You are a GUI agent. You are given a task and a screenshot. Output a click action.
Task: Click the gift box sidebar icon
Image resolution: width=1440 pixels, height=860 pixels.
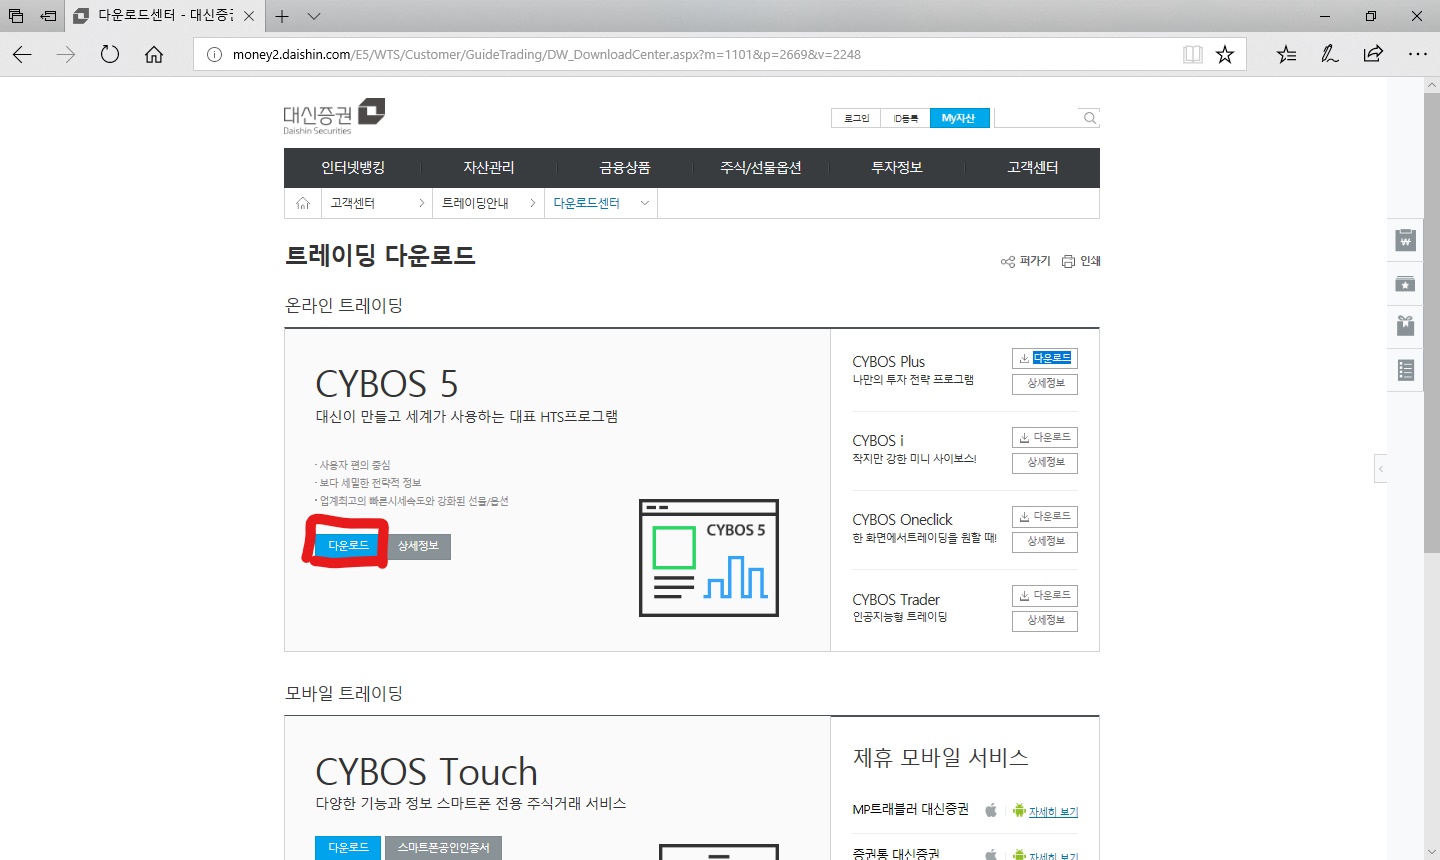[x=1406, y=326]
